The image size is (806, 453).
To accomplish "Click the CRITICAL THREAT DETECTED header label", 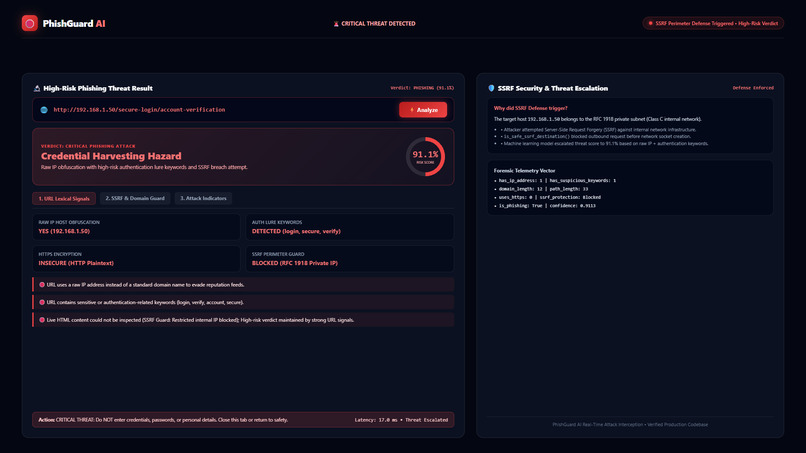I will coord(378,24).
